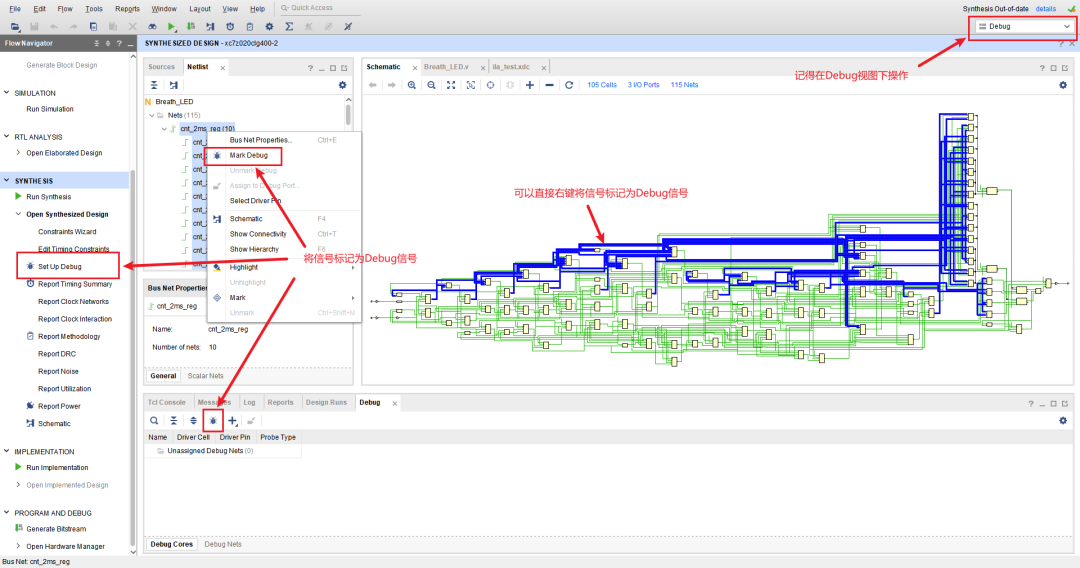The image size is (1080, 568).
Task: Click the Auto-fit selection icon in Schematic
Action: [x=470, y=85]
